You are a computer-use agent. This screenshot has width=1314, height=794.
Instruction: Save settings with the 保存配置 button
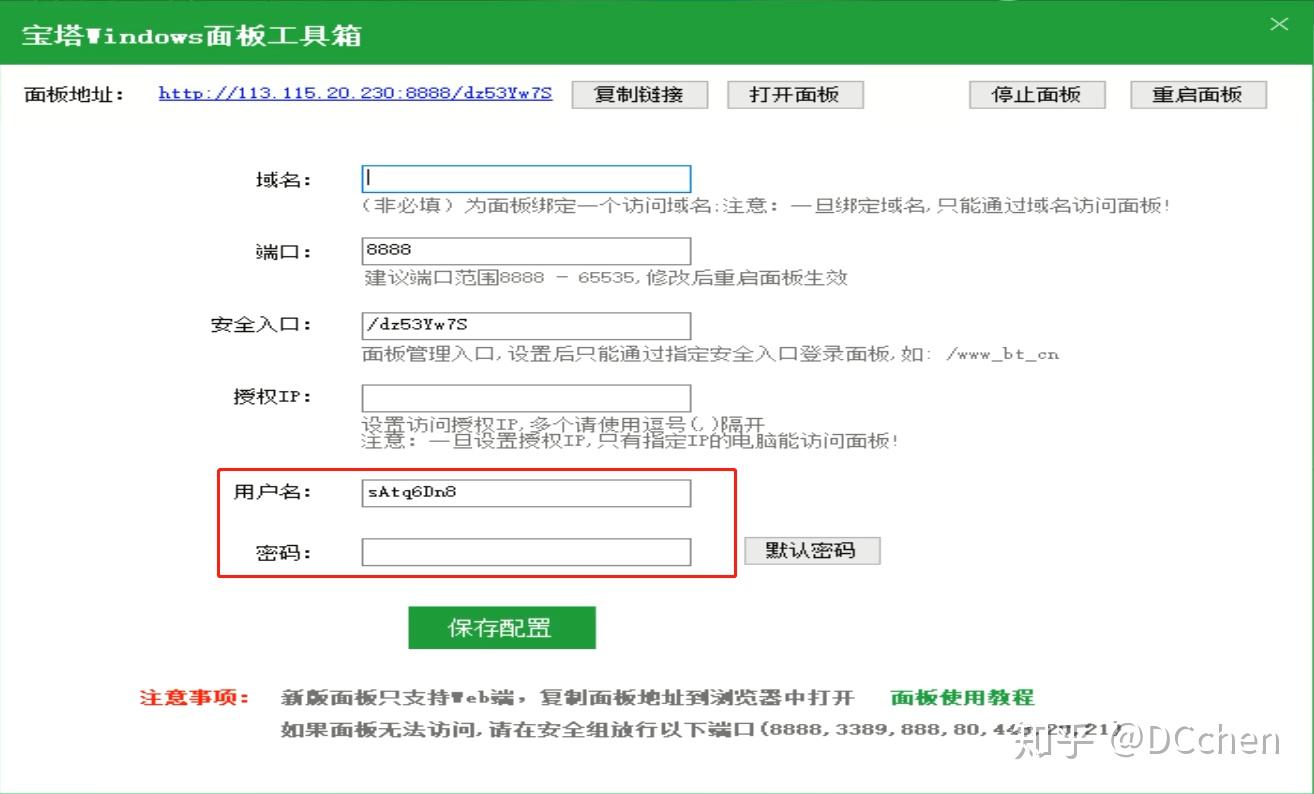(502, 628)
